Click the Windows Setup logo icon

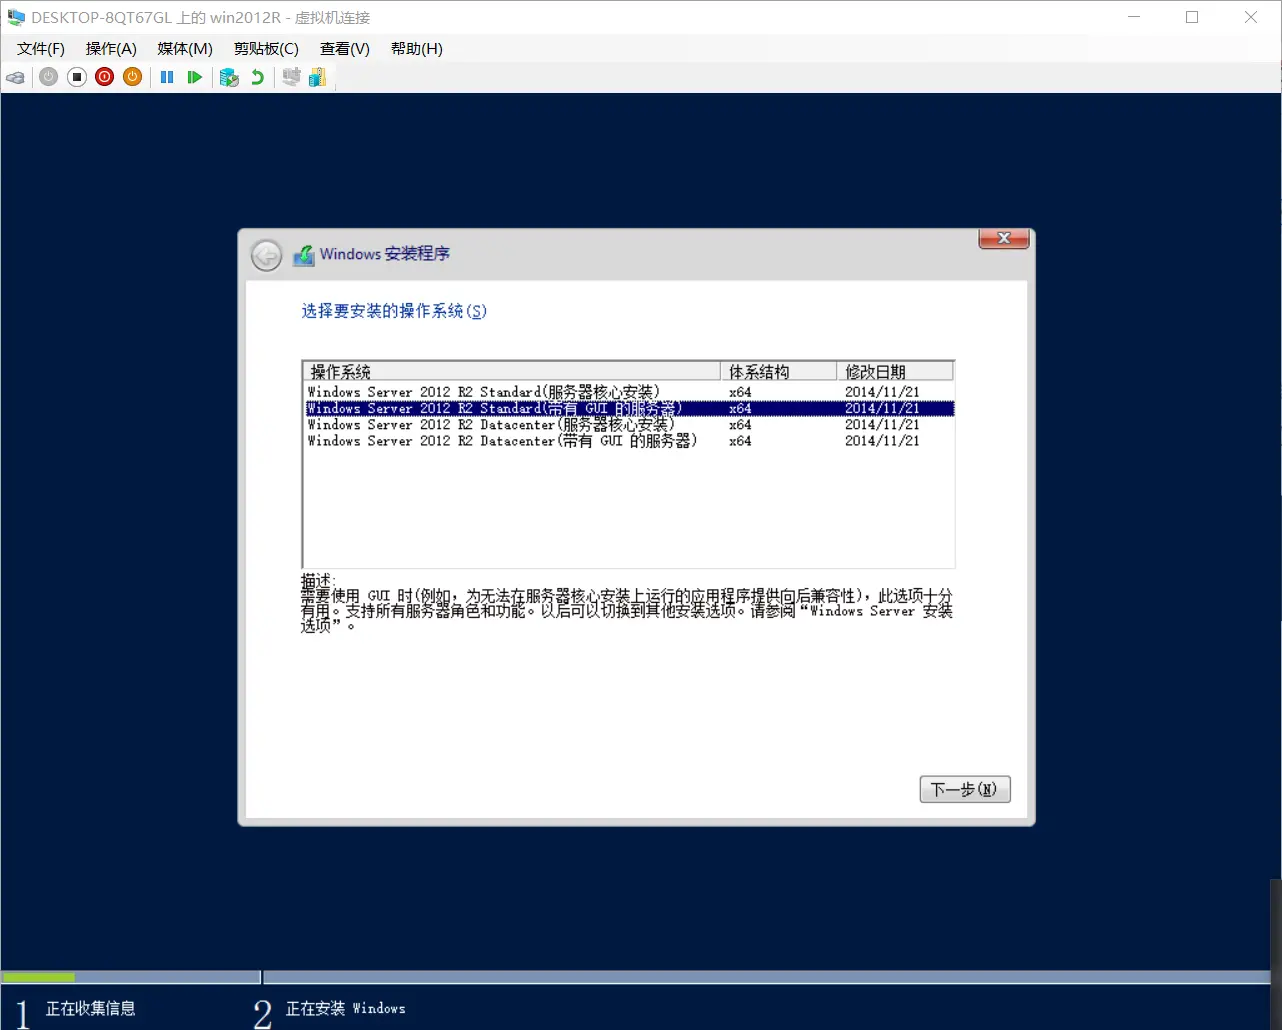303,255
